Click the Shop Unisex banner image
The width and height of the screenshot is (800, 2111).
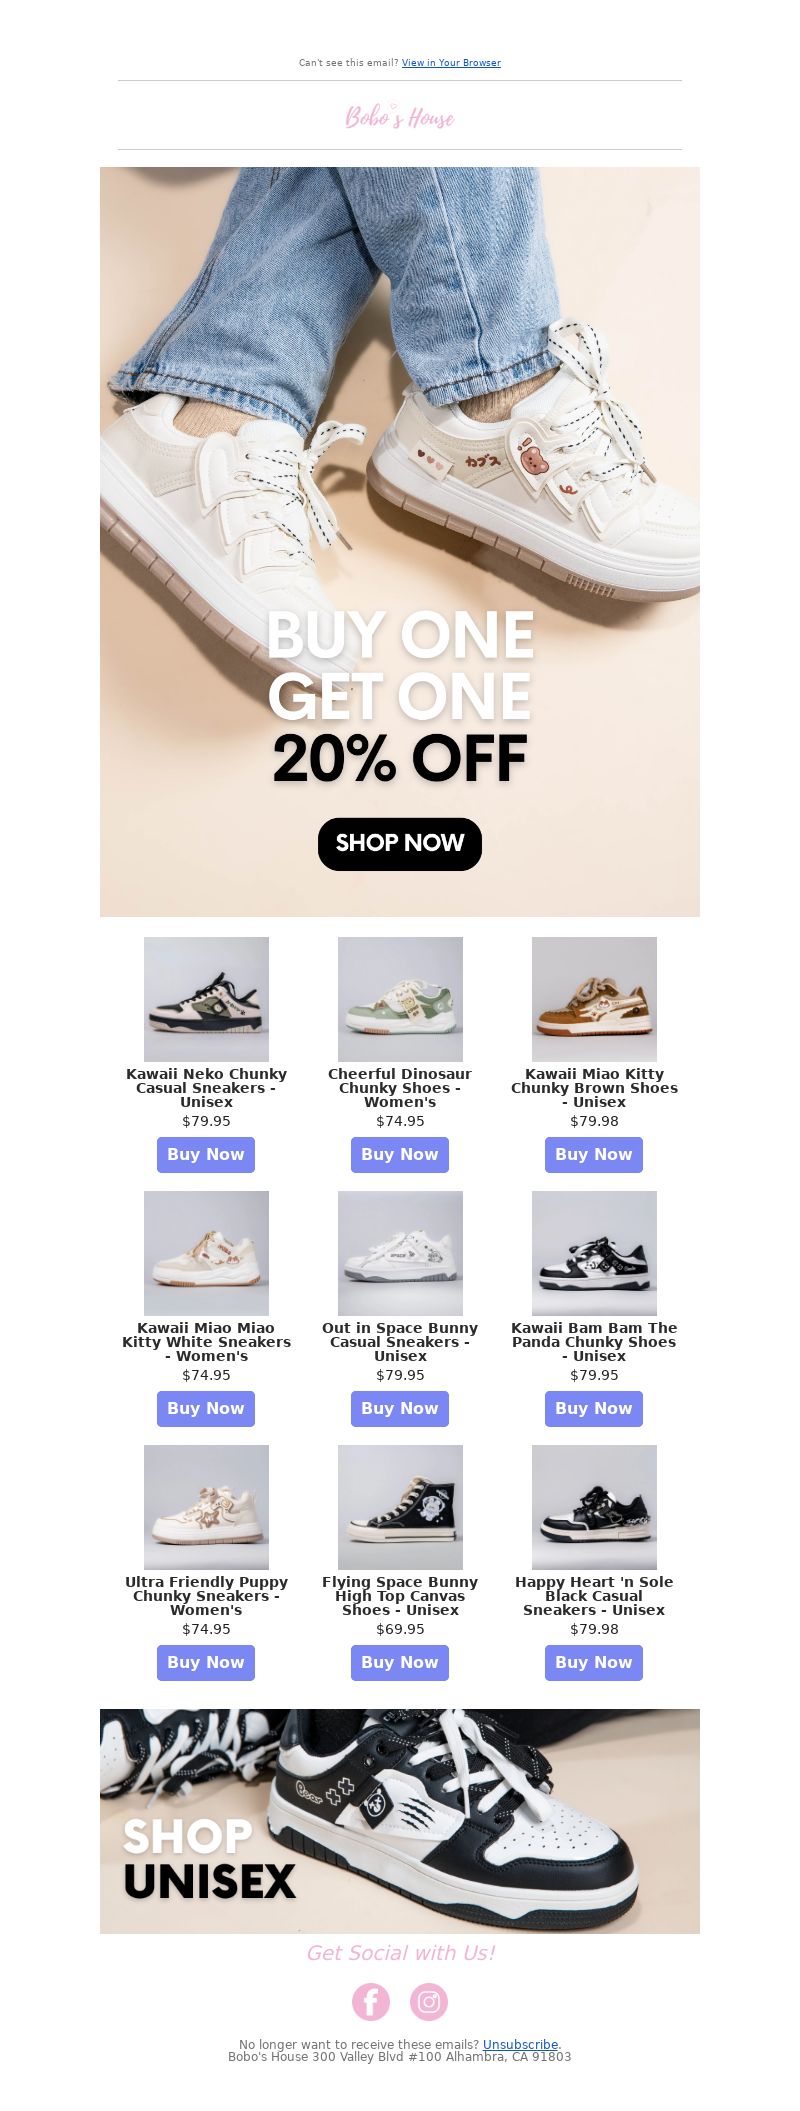pos(400,1821)
